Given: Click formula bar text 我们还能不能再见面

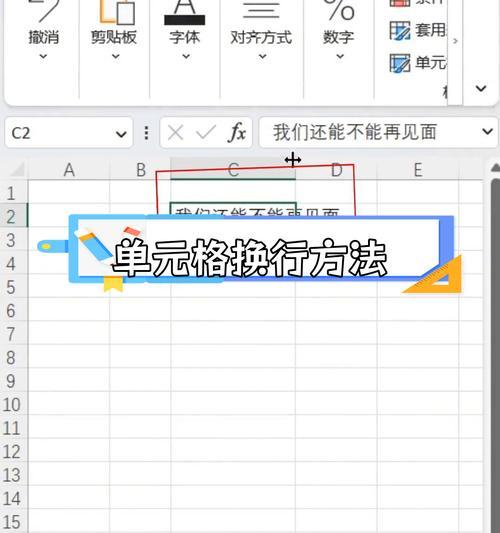Looking at the screenshot, I should tap(355, 132).
